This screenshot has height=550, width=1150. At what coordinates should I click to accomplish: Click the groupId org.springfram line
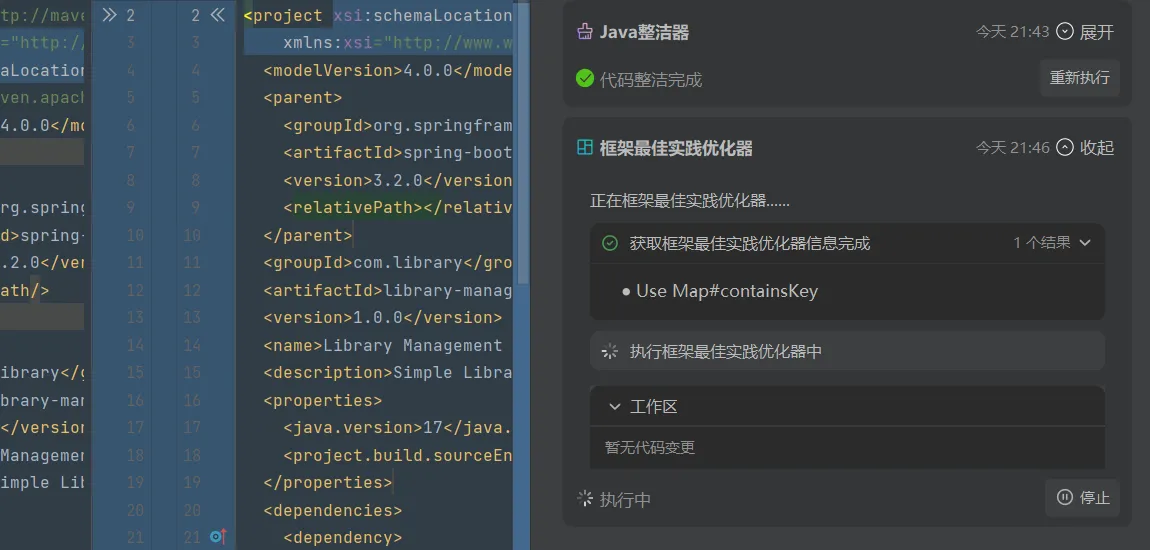coord(398,125)
